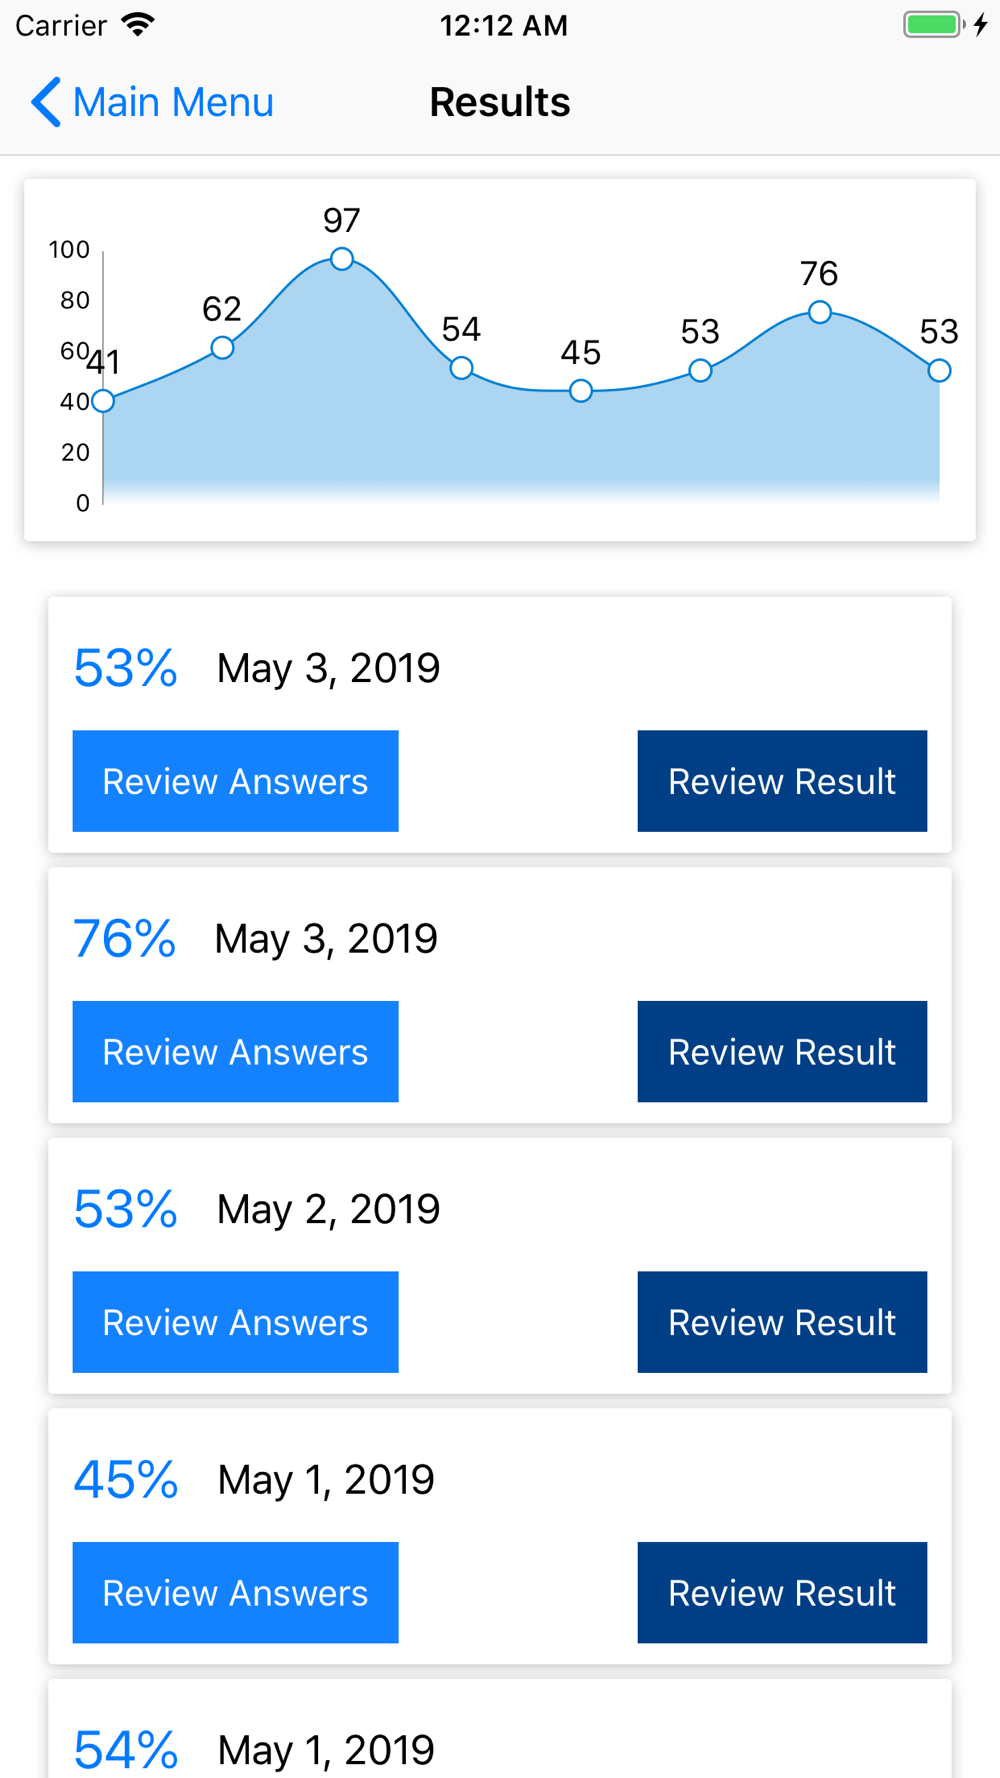Tap the last 53 point on chart
The width and height of the screenshot is (1000, 1778).
[x=939, y=371]
